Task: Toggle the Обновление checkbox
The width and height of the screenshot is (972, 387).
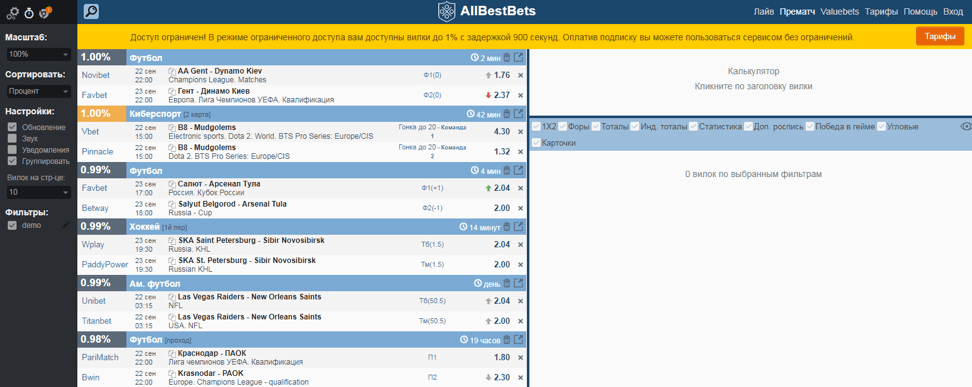Action: 12,127
